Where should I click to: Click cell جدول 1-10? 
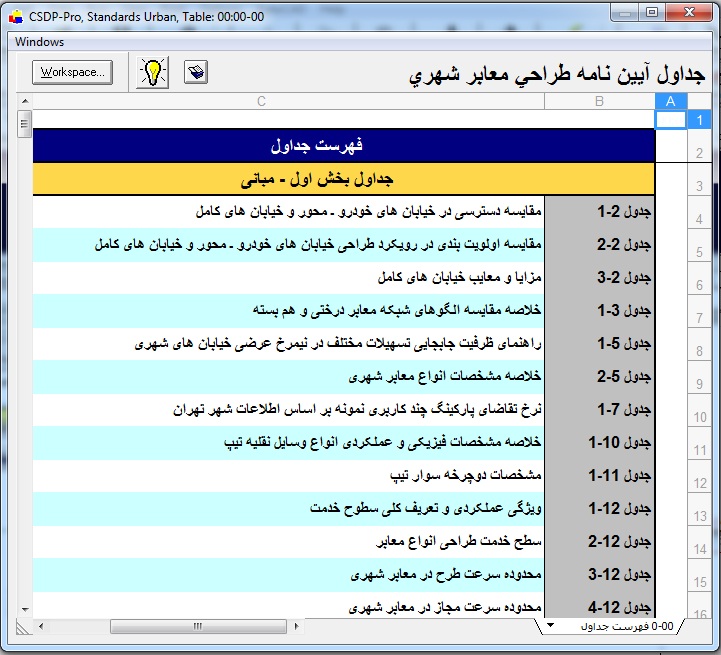point(600,443)
